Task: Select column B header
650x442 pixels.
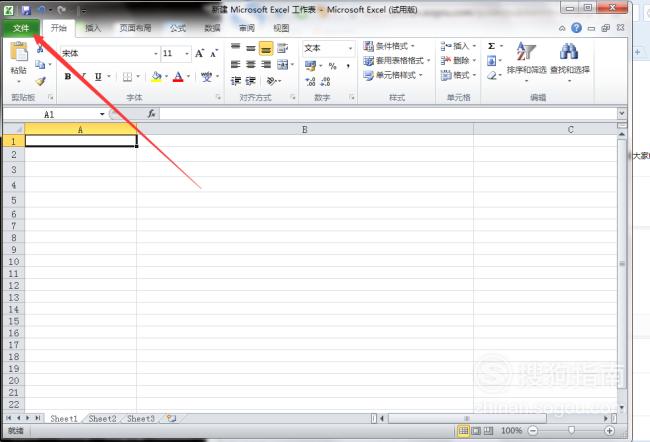Action: click(305, 129)
